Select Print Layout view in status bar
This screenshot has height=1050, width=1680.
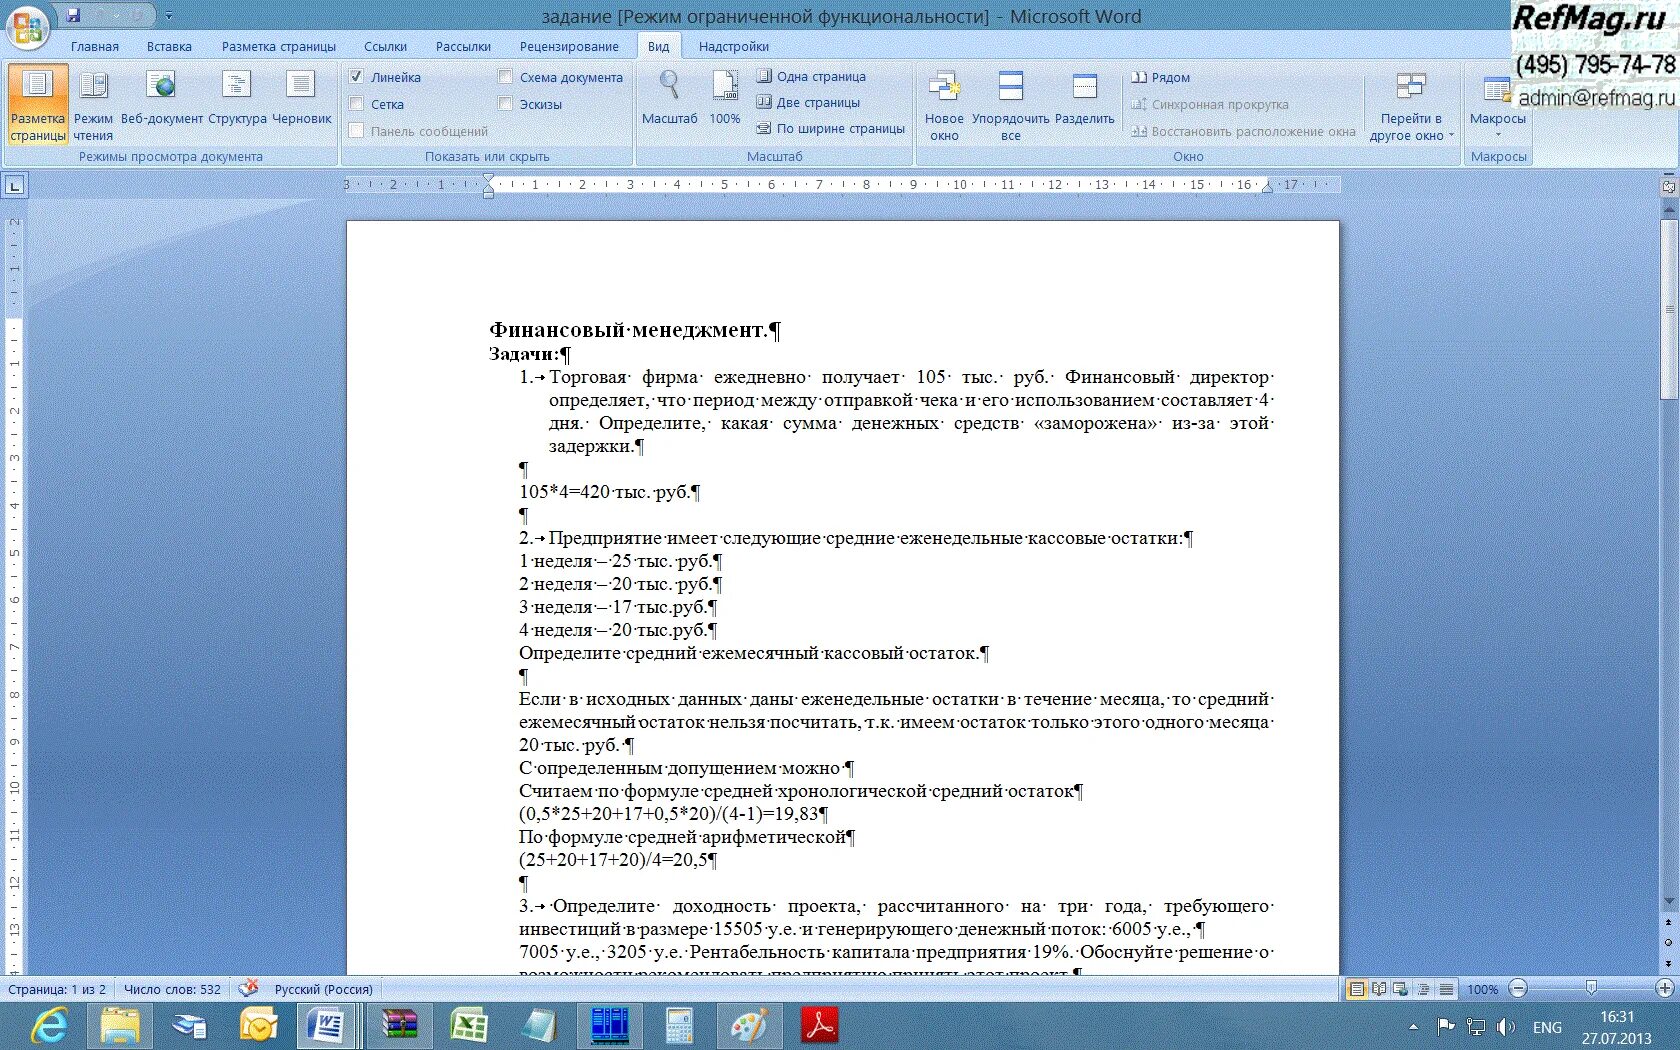tap(1356, 989)
